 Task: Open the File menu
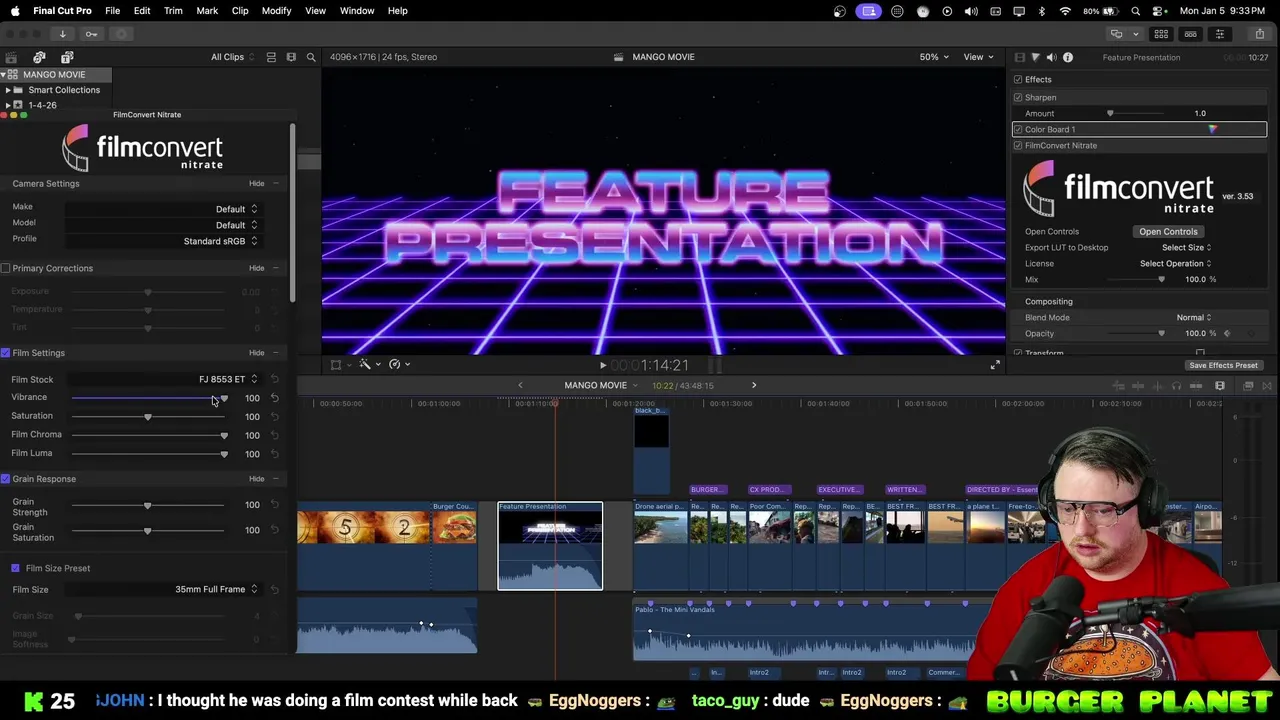(x=112, y=10)
